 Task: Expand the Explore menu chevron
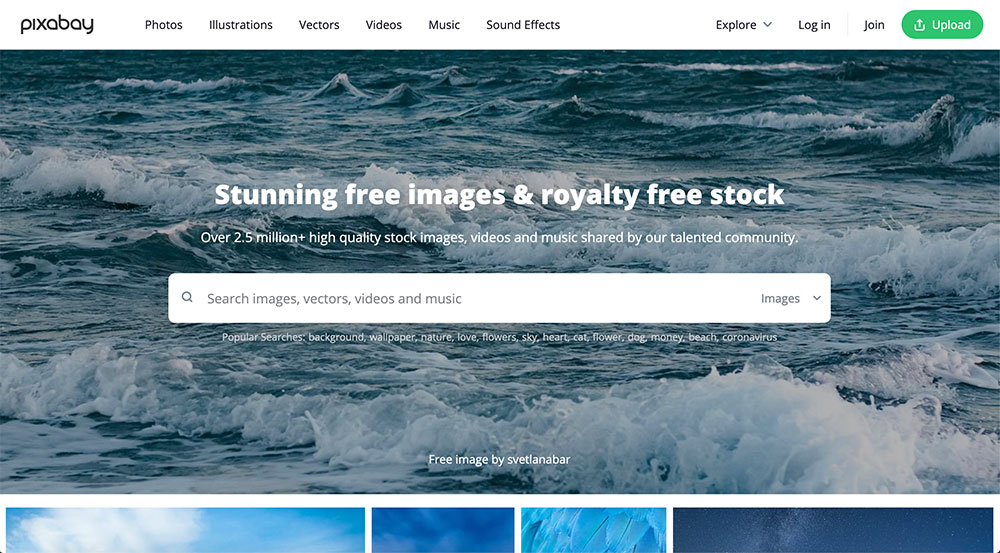point(767,25)
